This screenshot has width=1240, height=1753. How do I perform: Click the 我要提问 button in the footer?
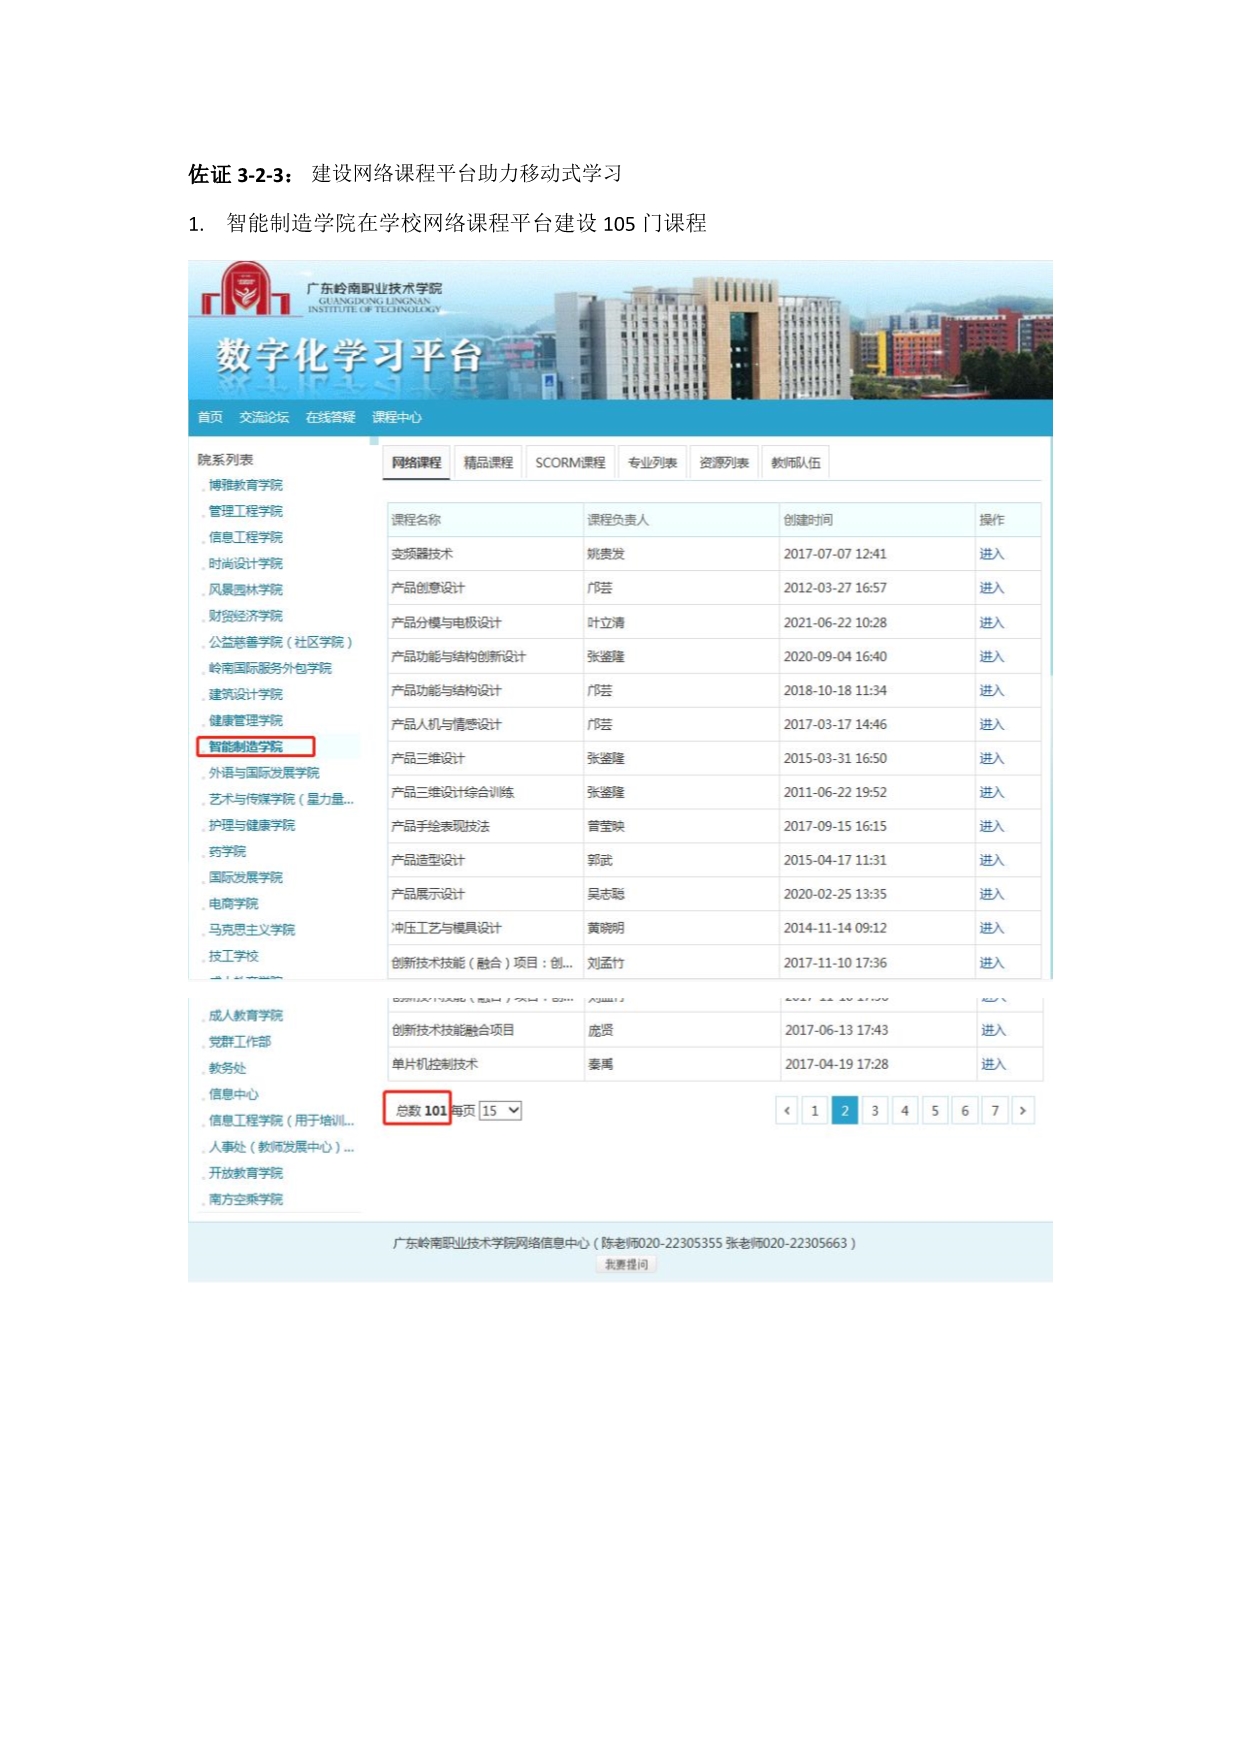626,1265
